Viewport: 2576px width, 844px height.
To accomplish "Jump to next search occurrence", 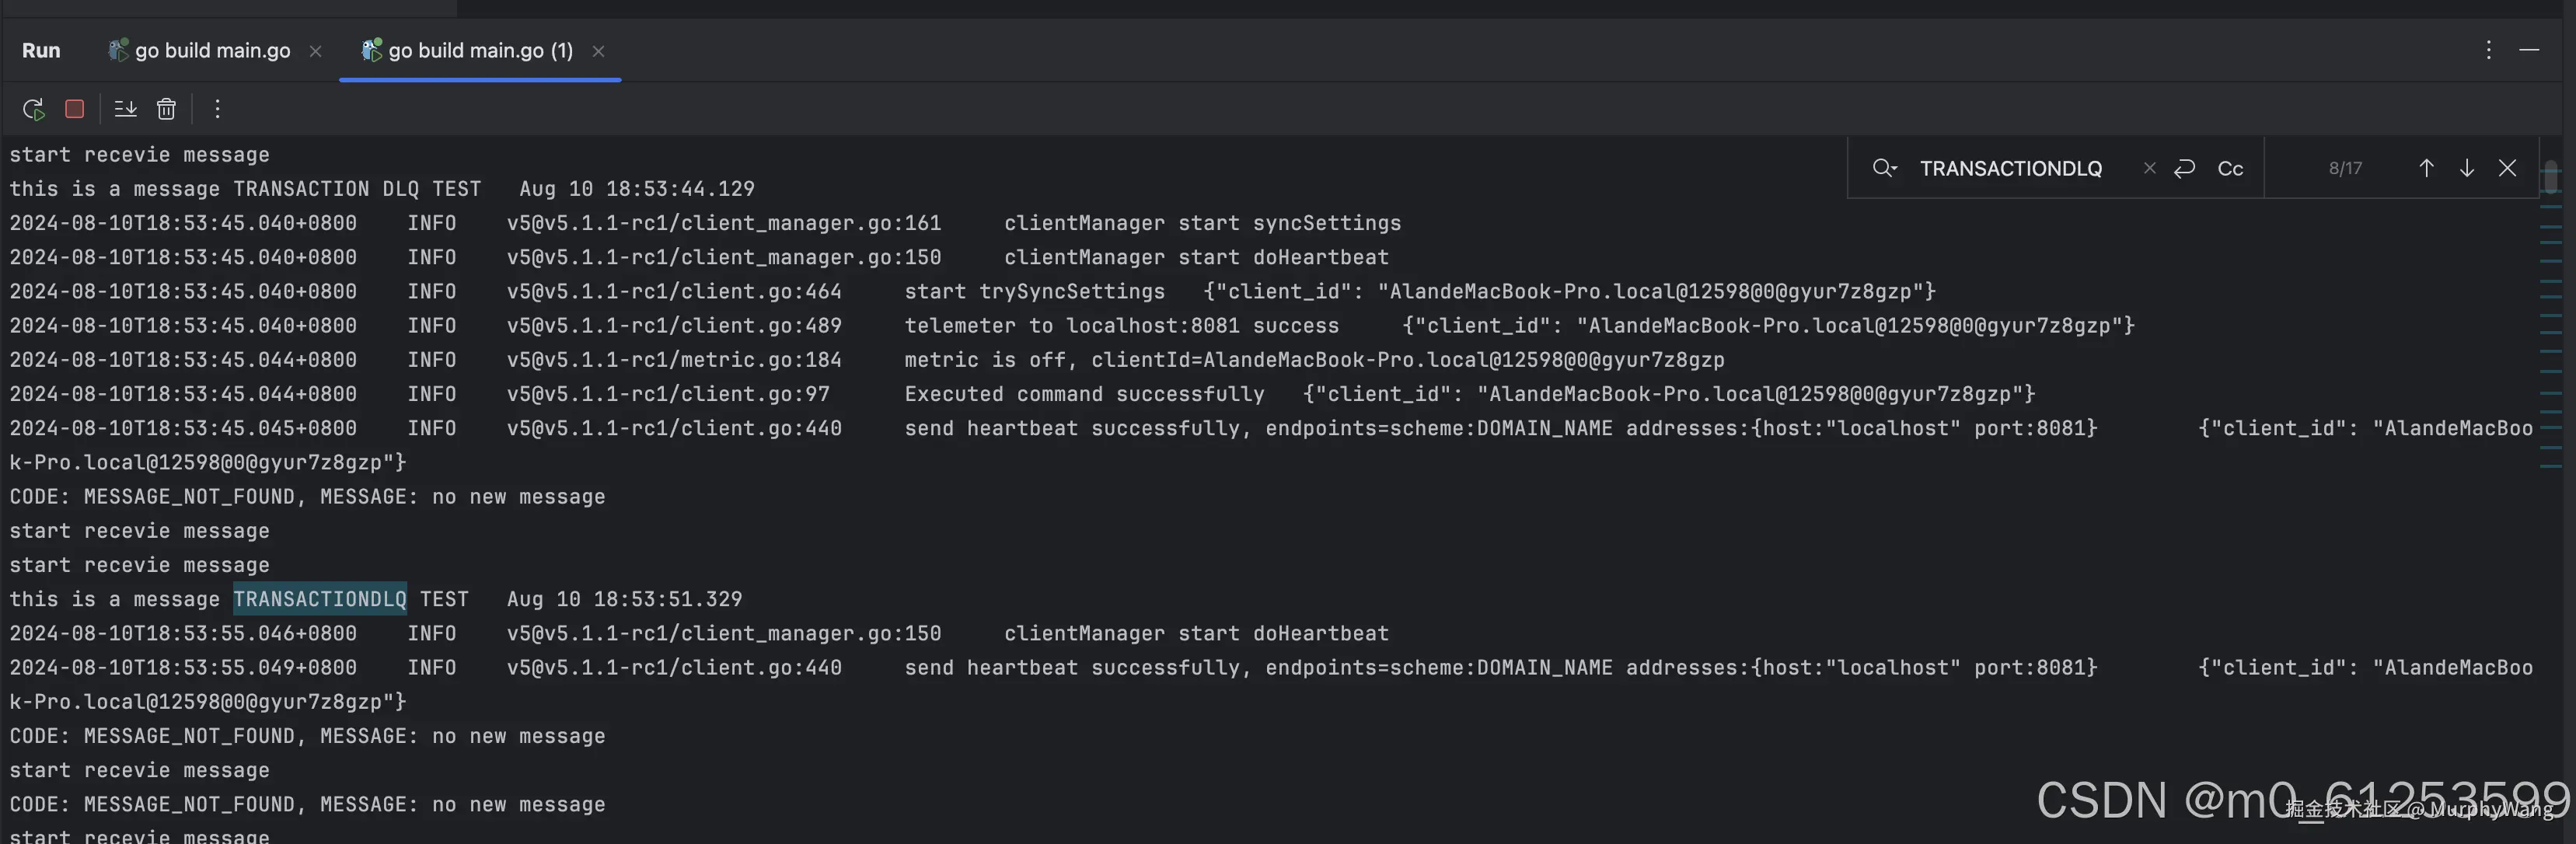I will pos(2467,168).
